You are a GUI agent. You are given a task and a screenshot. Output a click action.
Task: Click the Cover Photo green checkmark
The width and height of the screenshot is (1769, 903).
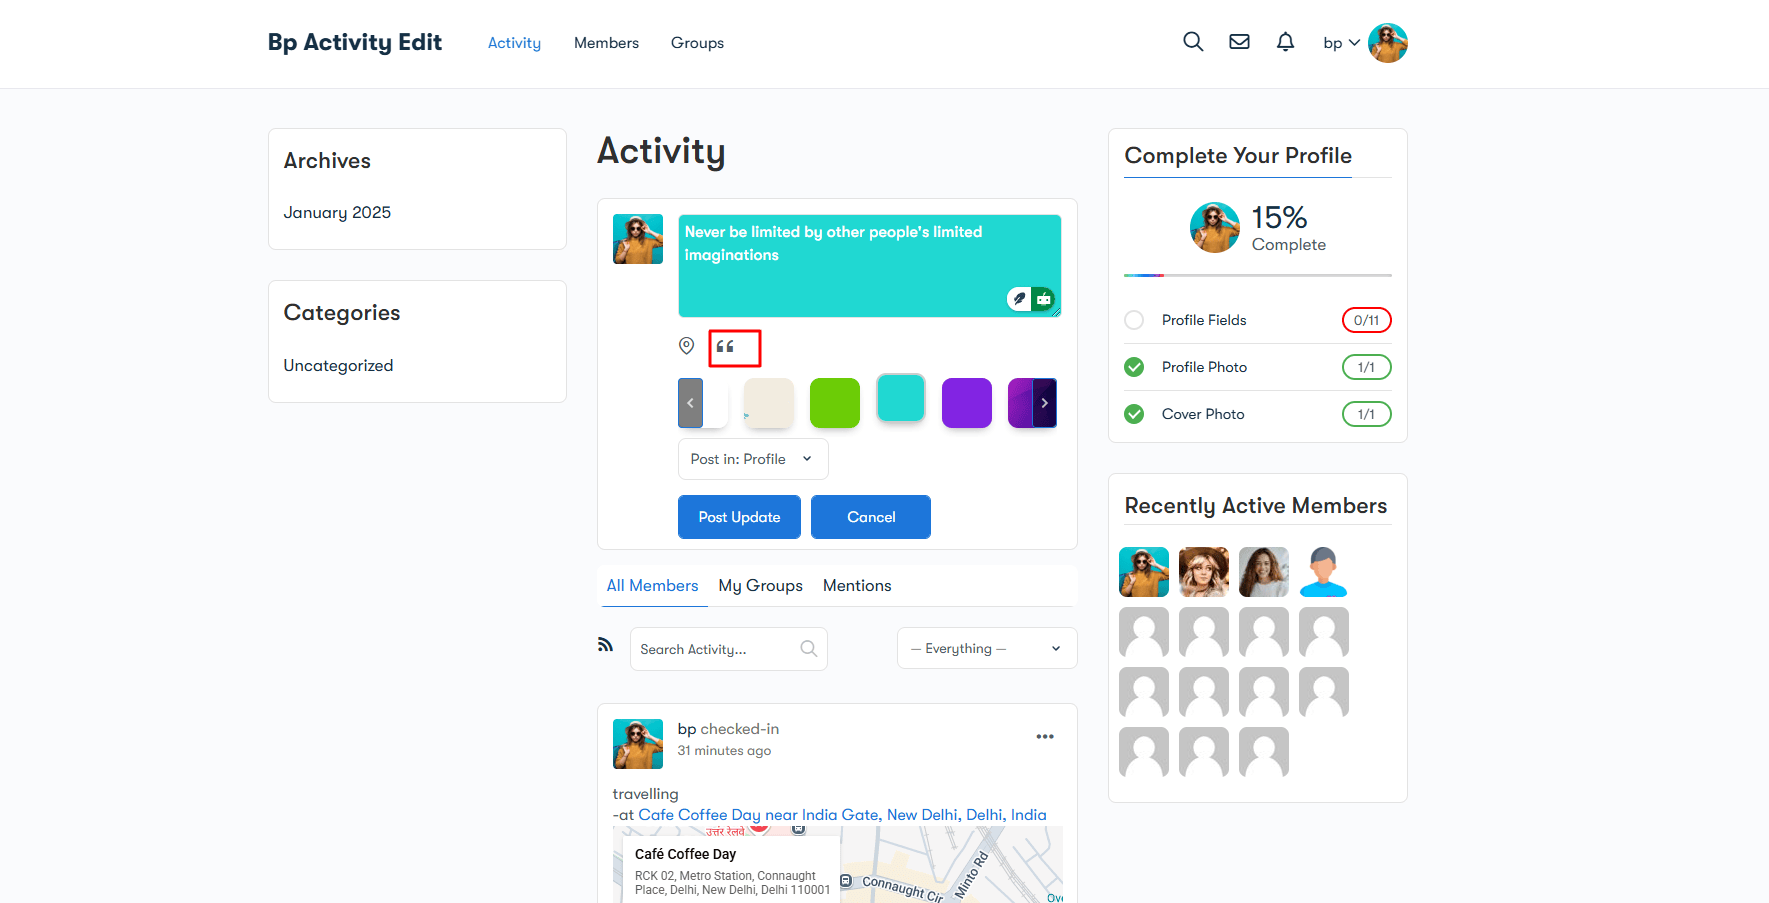pyautogui.click(x=1134, y=414)
